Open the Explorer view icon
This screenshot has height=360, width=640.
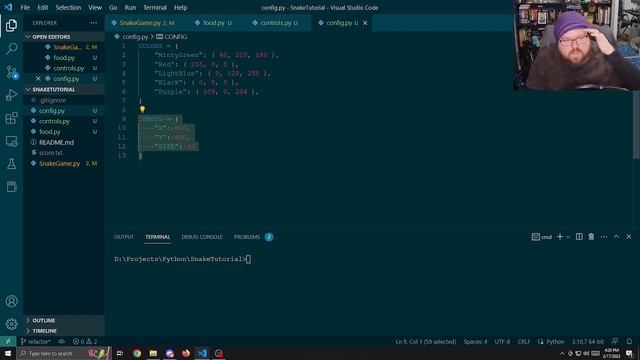tap(11, 25)
